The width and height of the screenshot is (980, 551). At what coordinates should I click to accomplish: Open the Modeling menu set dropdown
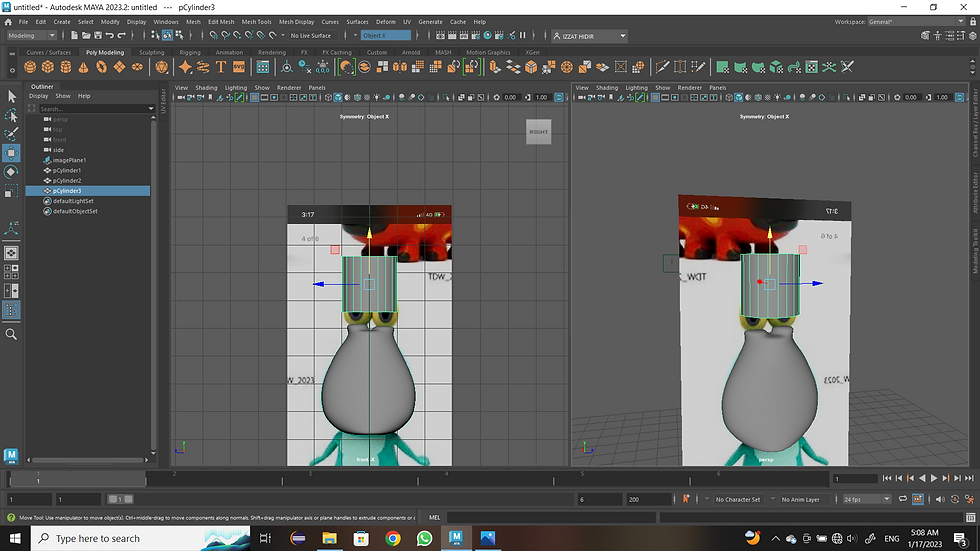click(x=31, y=36)
